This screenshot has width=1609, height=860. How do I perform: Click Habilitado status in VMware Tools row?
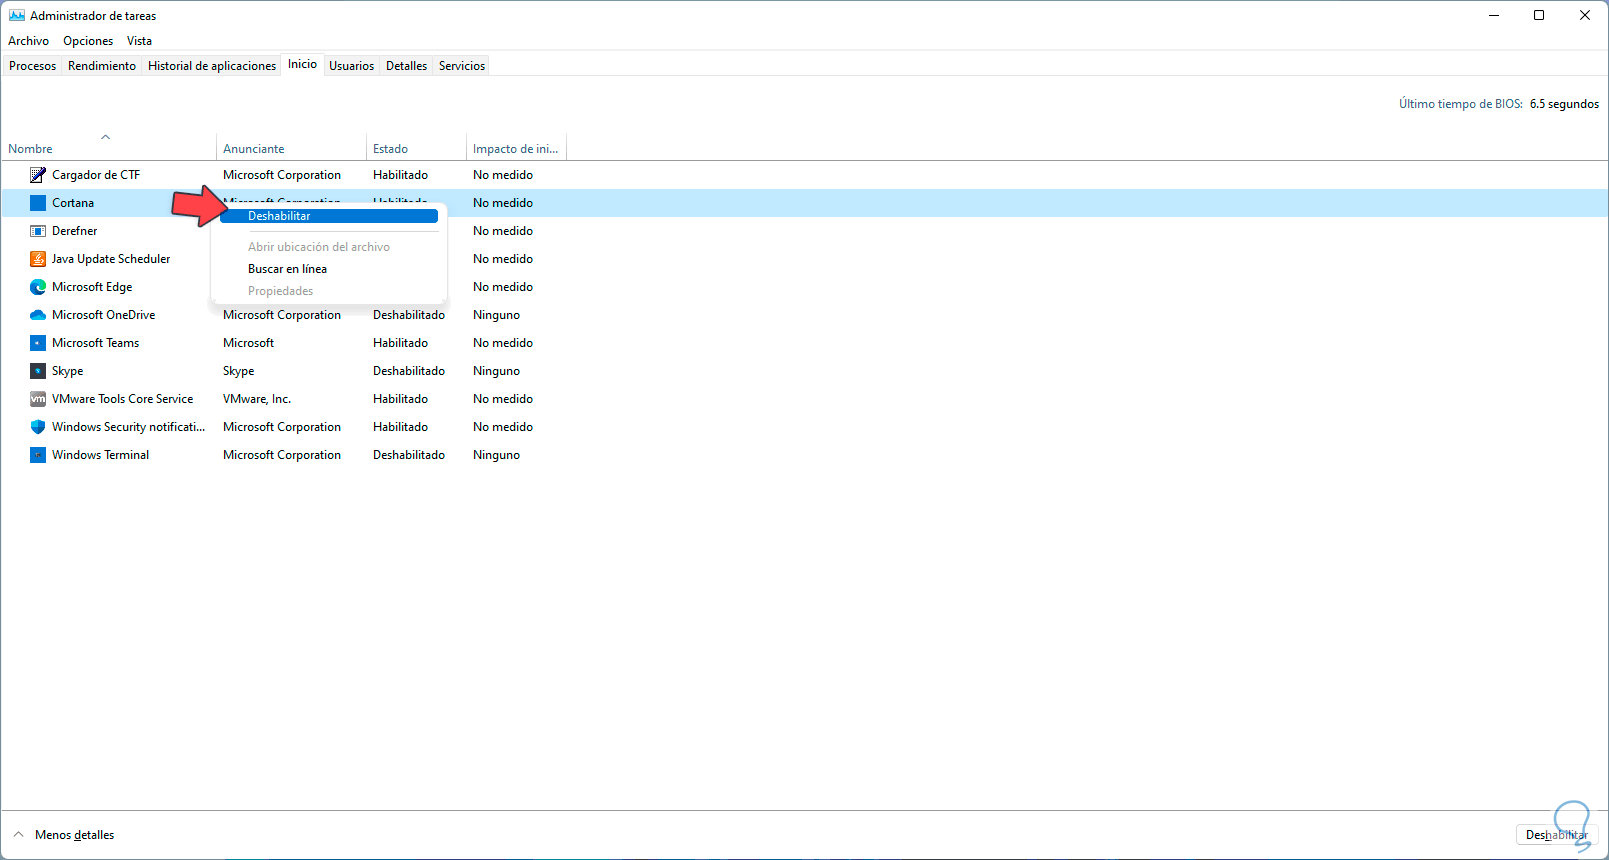[400, 399]
